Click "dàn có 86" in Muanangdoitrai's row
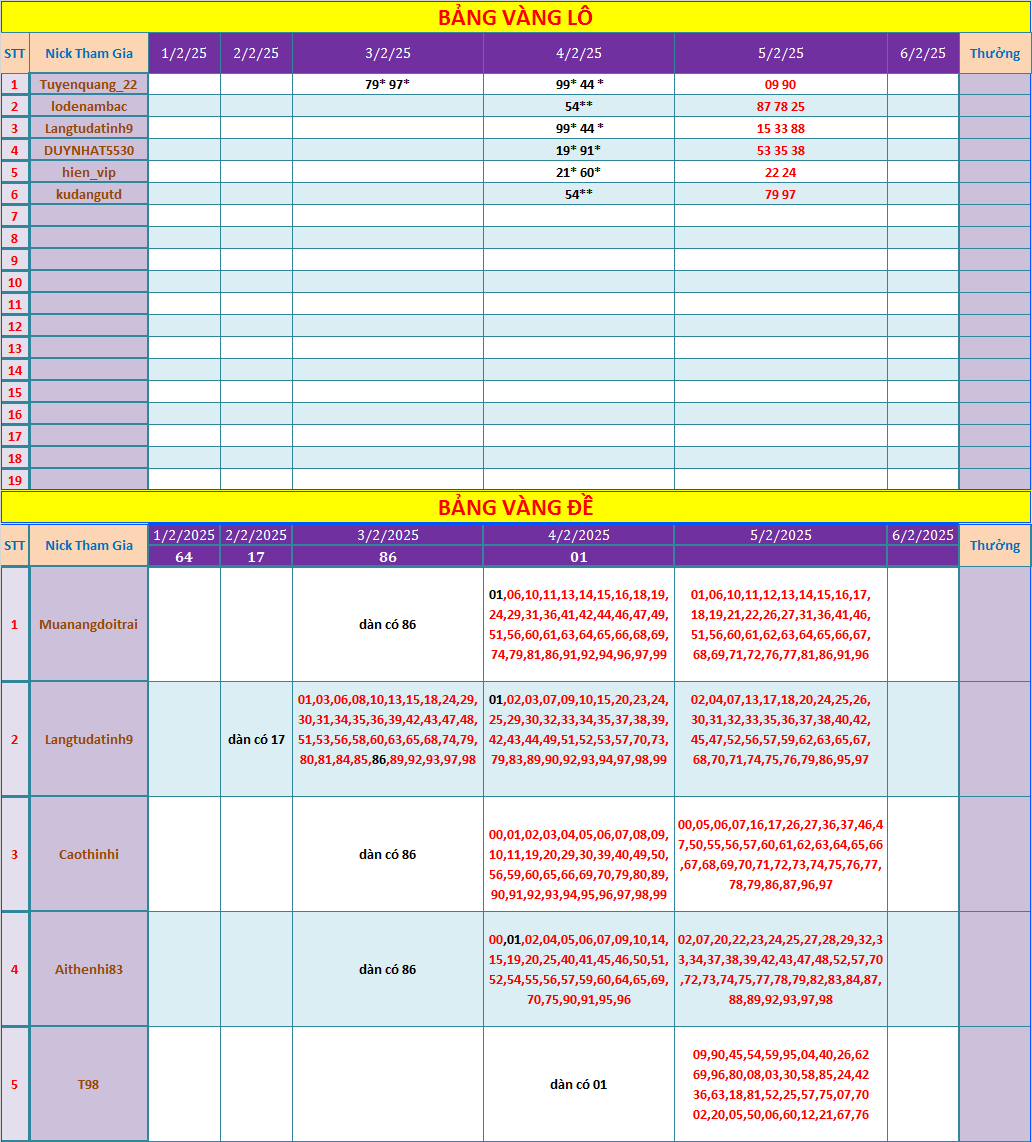The height and width of the screenshot is (1142, 1032). pos(388,624)
